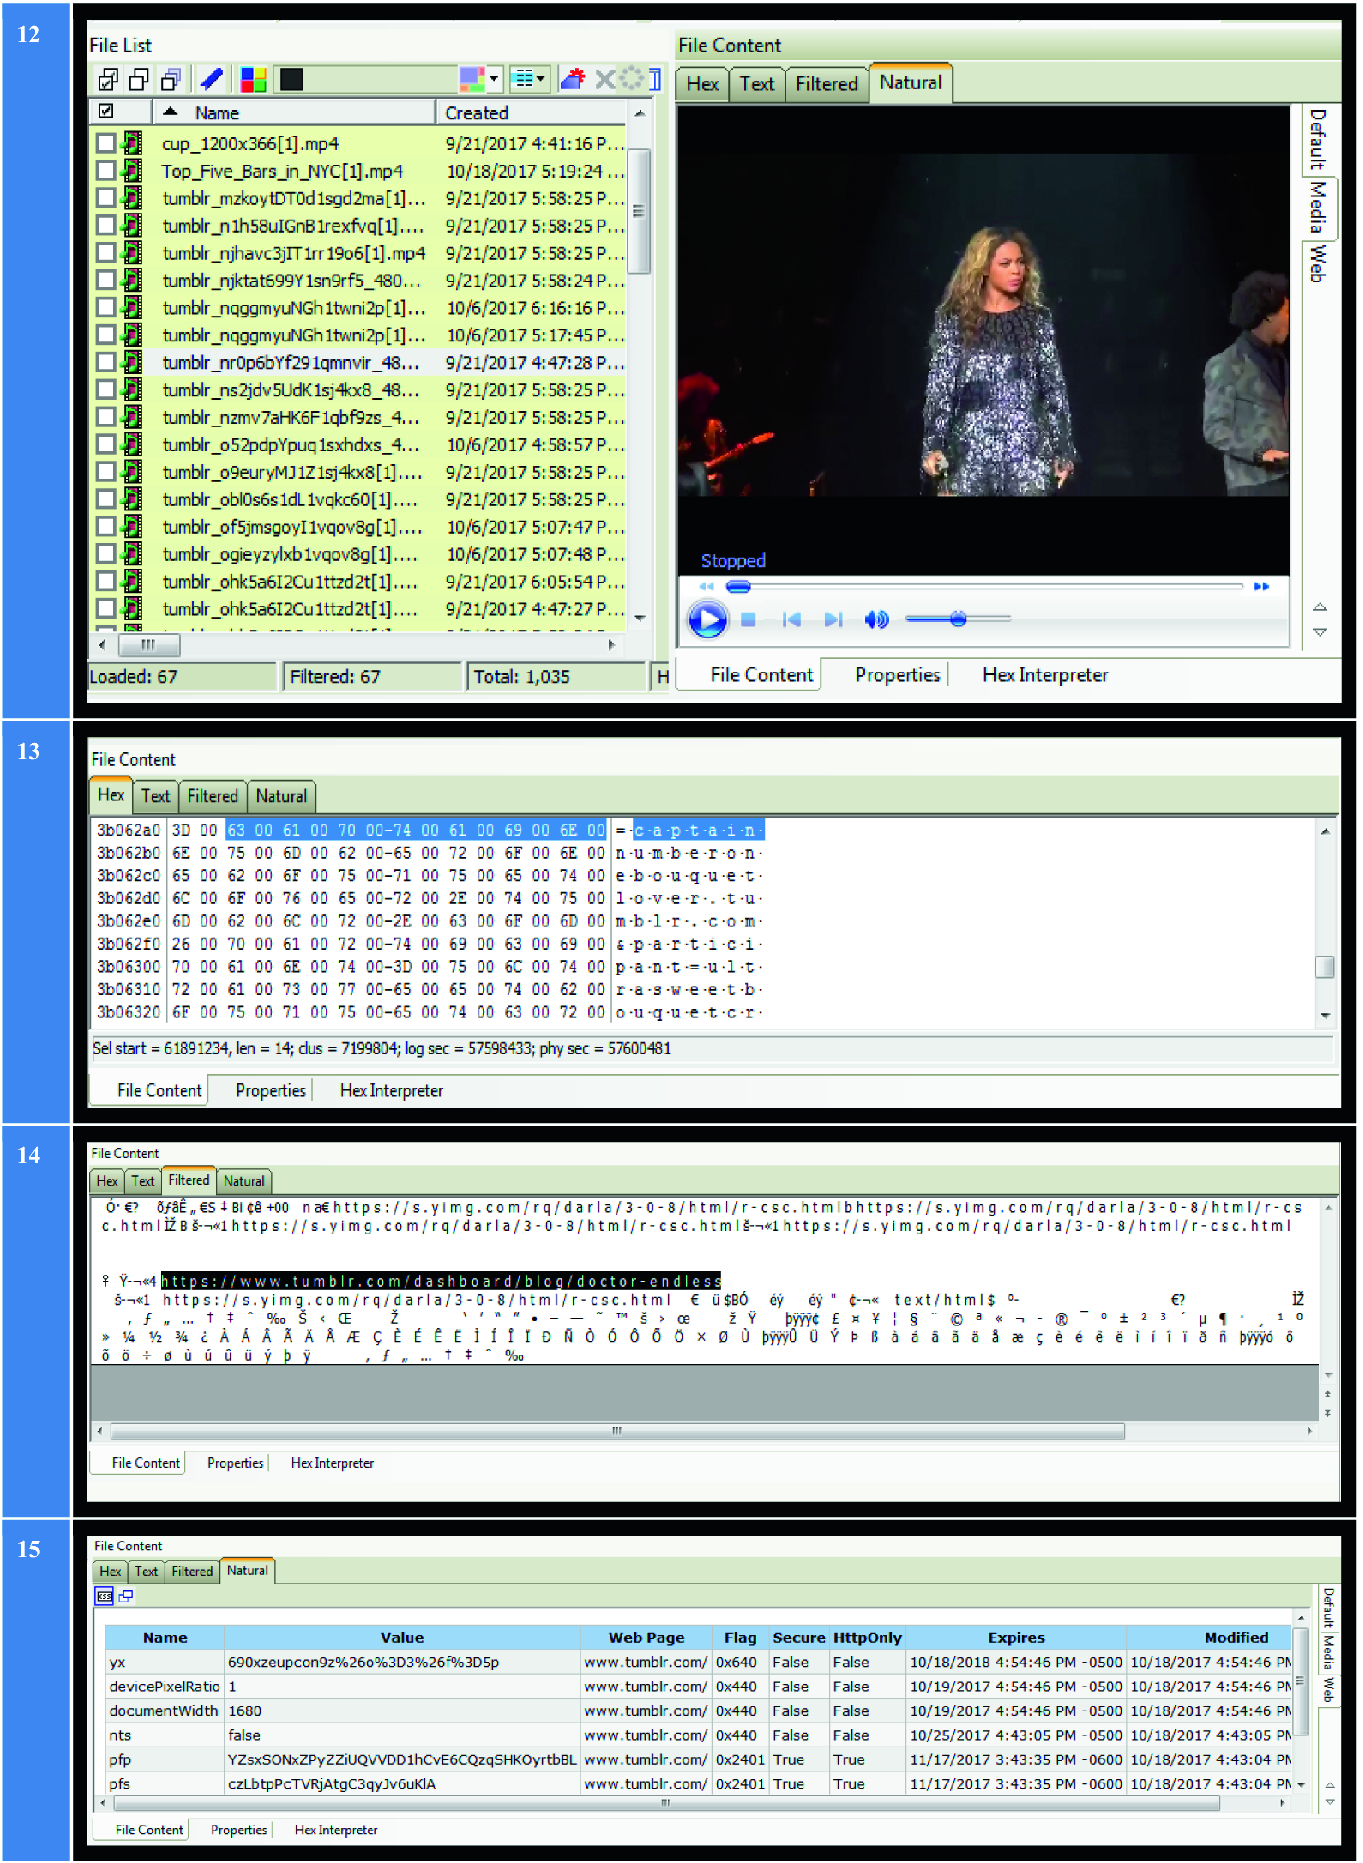Click the small up triangle right of media player

tap(1320, 607)
